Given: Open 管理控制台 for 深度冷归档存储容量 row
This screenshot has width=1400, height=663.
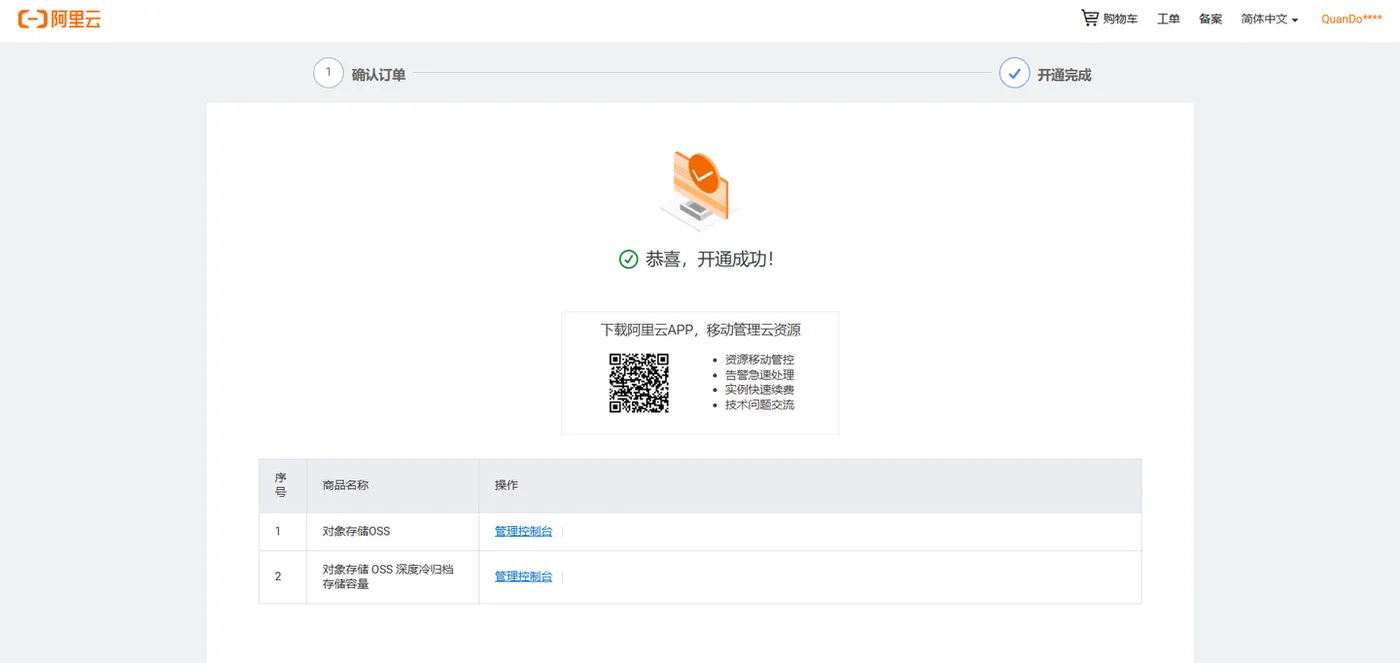Looking at the screenshot, I should 523,576.
